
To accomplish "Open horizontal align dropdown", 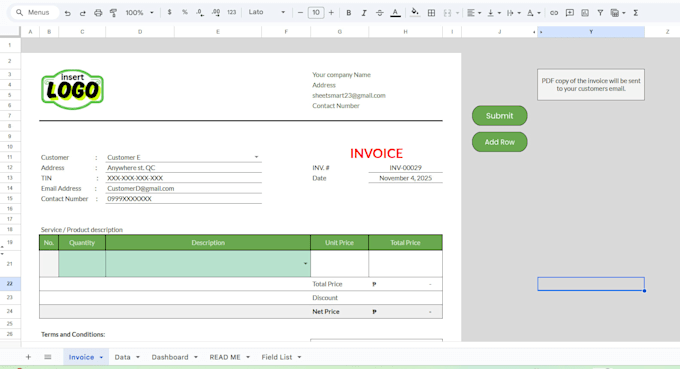I will click(474, 13).
